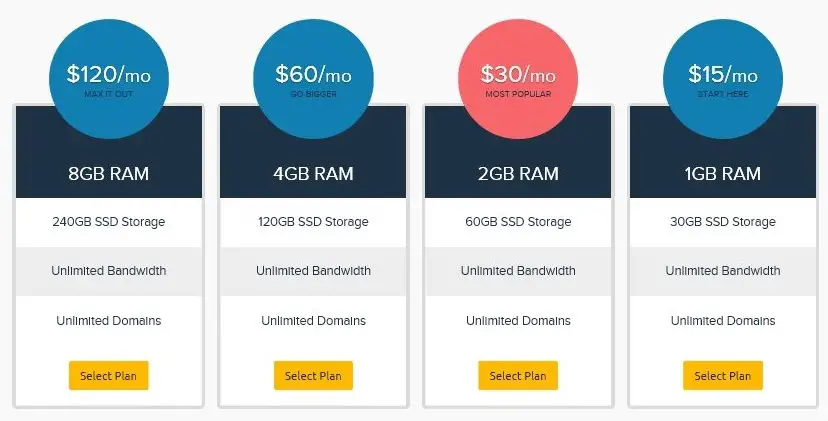Click the 2GB RAM heading
This screenshot has width=828, height=421.
[x=518, y=174]
